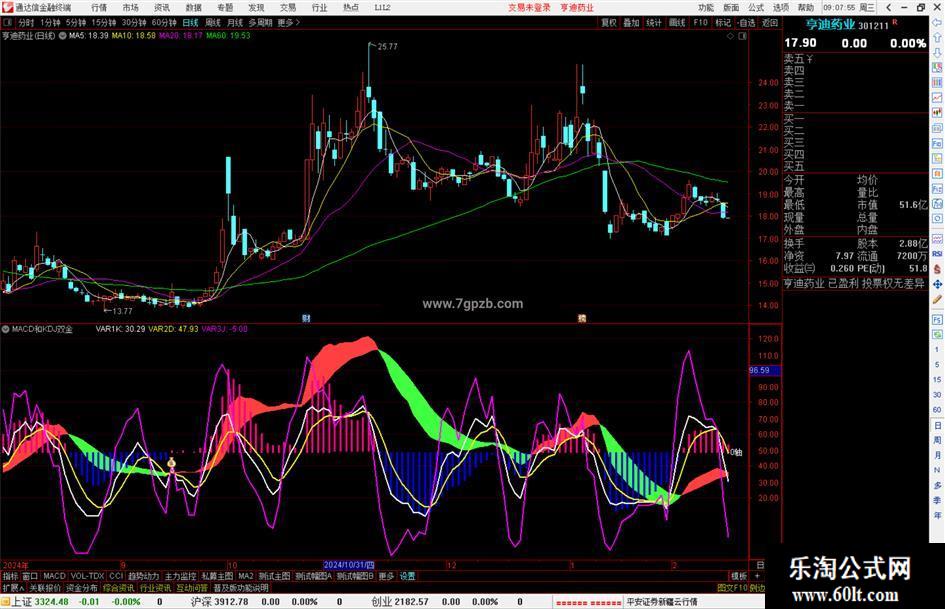Screen dimensions: 945x609
Task: Click the 统计 button
Action: coord(654,22)
